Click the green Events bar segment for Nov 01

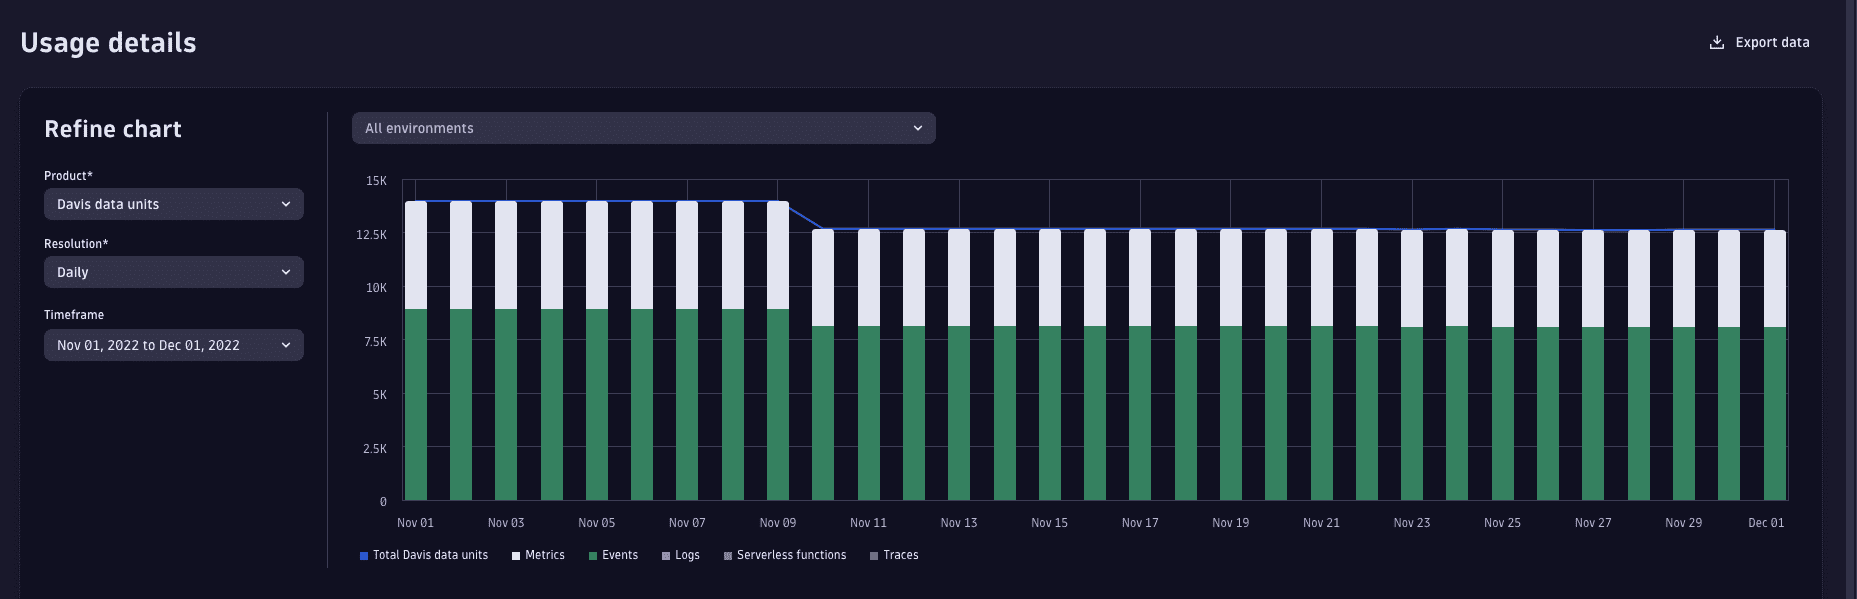coord(416,405)
